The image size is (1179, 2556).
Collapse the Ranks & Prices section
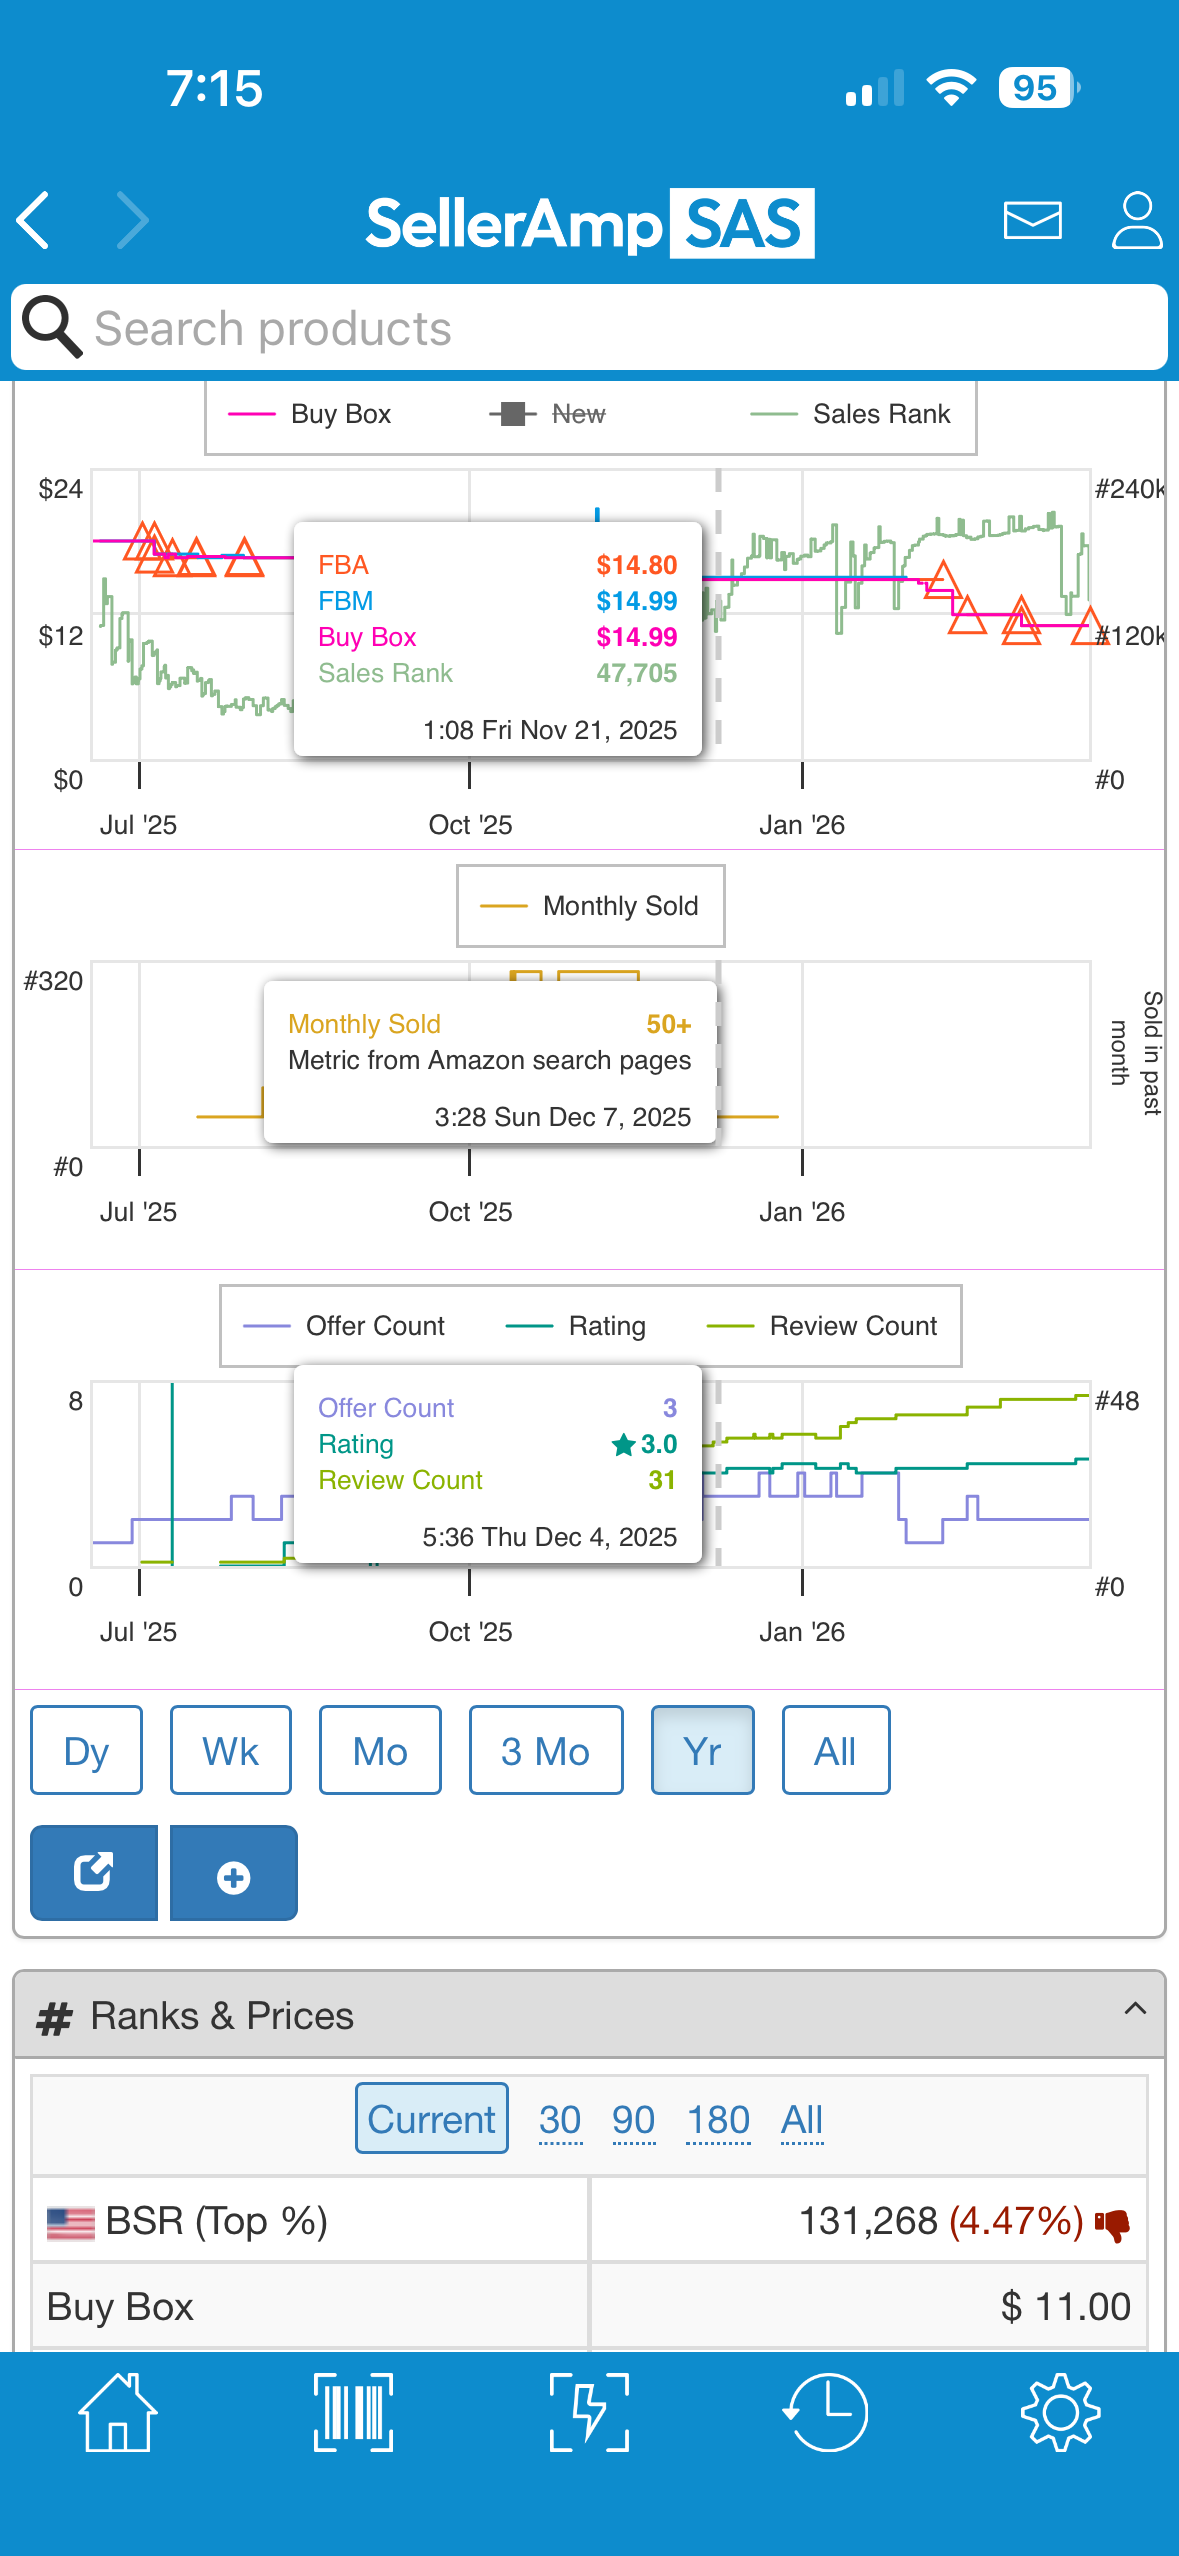[1134, 2009]
